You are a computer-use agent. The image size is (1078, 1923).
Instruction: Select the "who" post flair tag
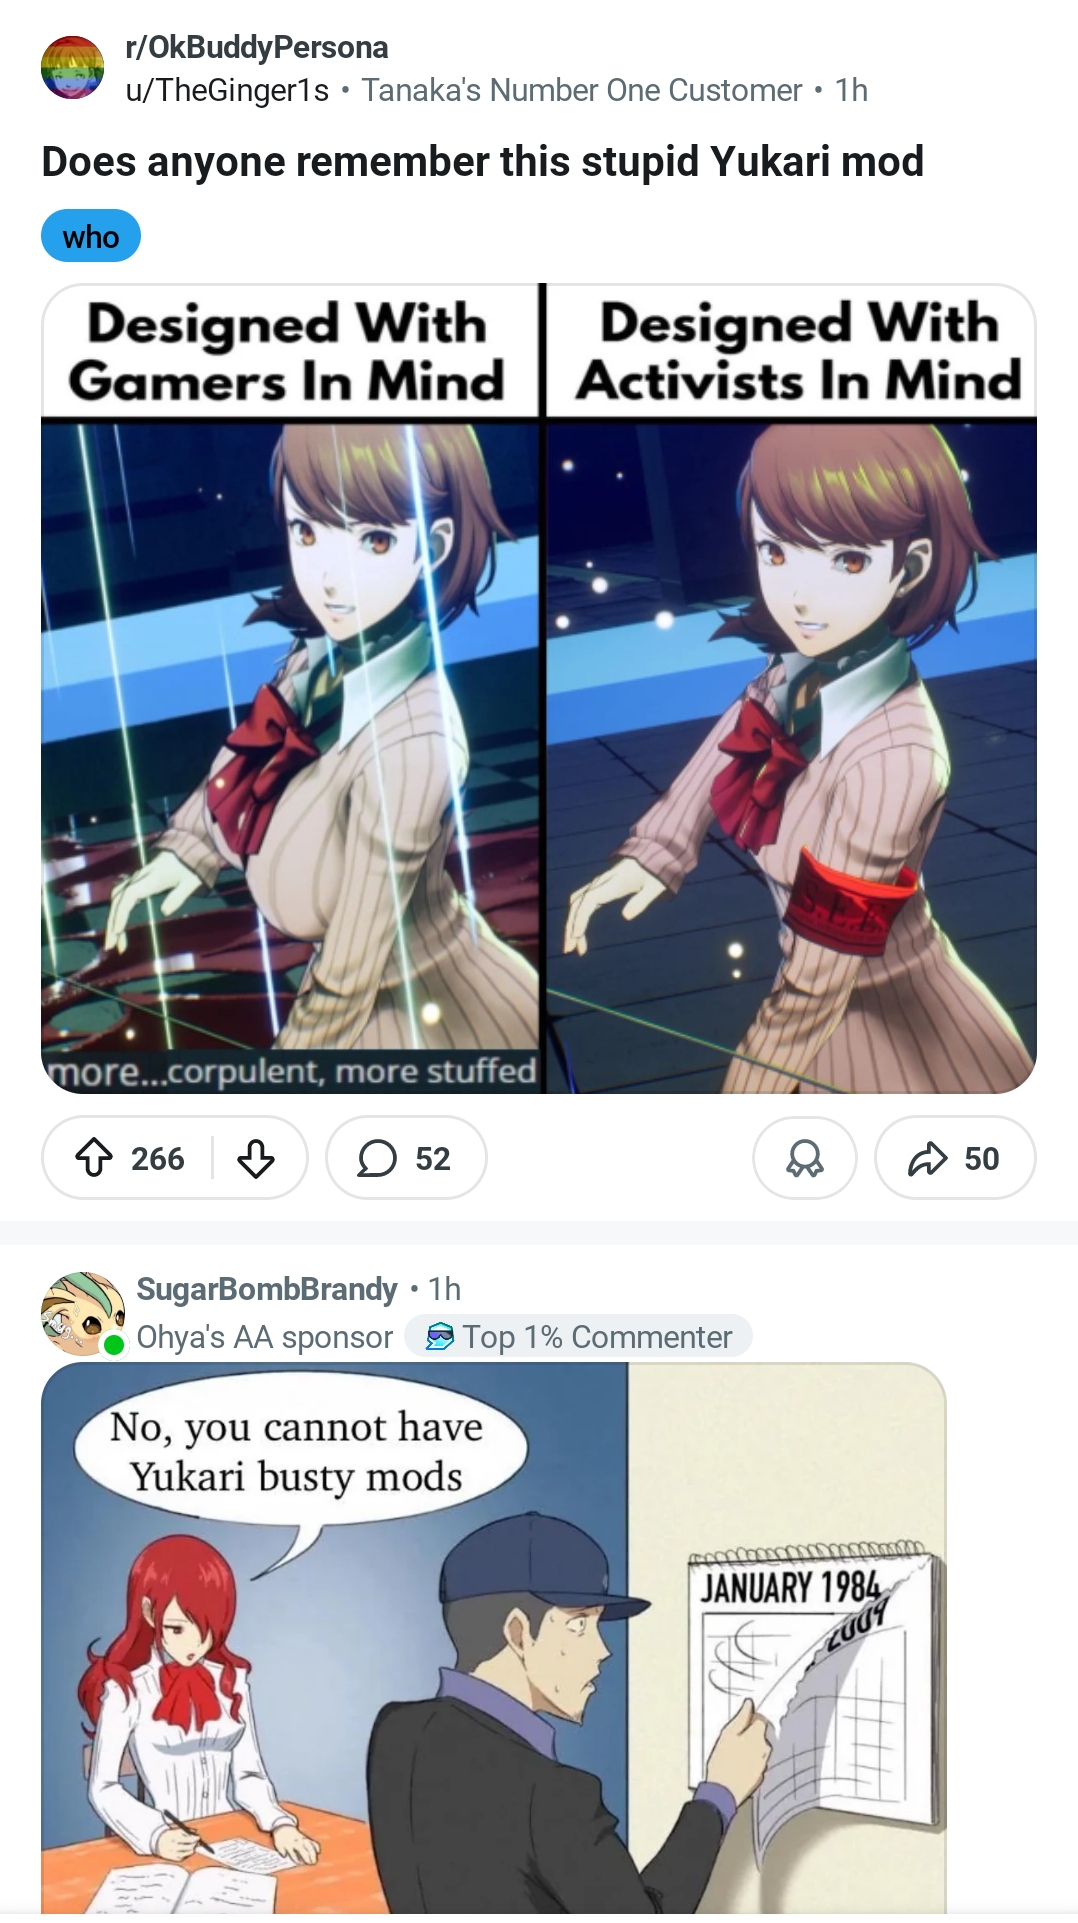pos(91,236)
